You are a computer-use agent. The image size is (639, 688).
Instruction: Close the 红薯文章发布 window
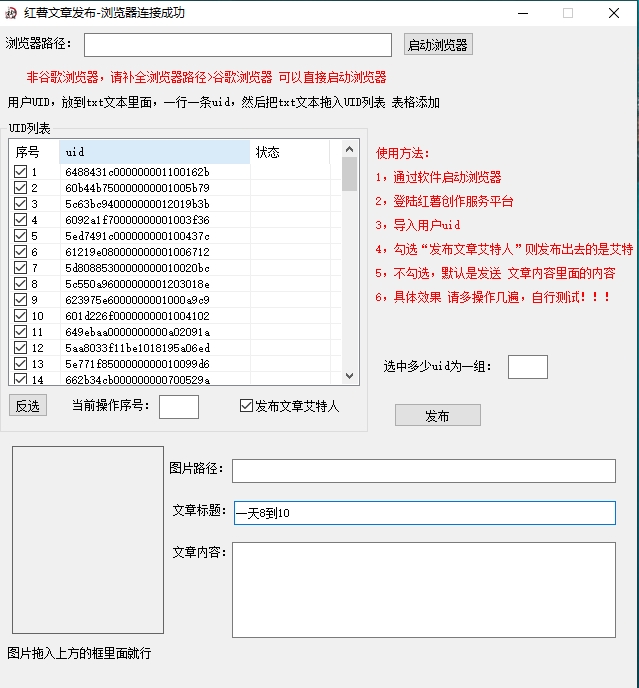(x=614, y=13)
